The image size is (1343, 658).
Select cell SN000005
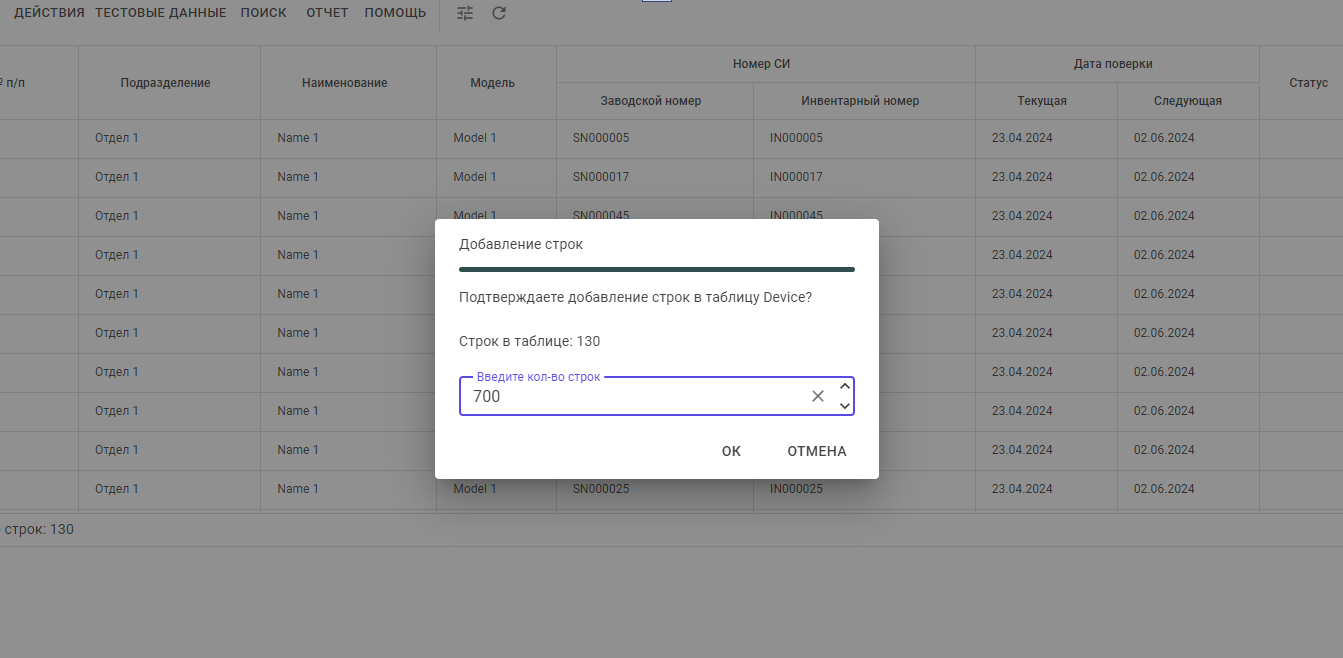600,138
